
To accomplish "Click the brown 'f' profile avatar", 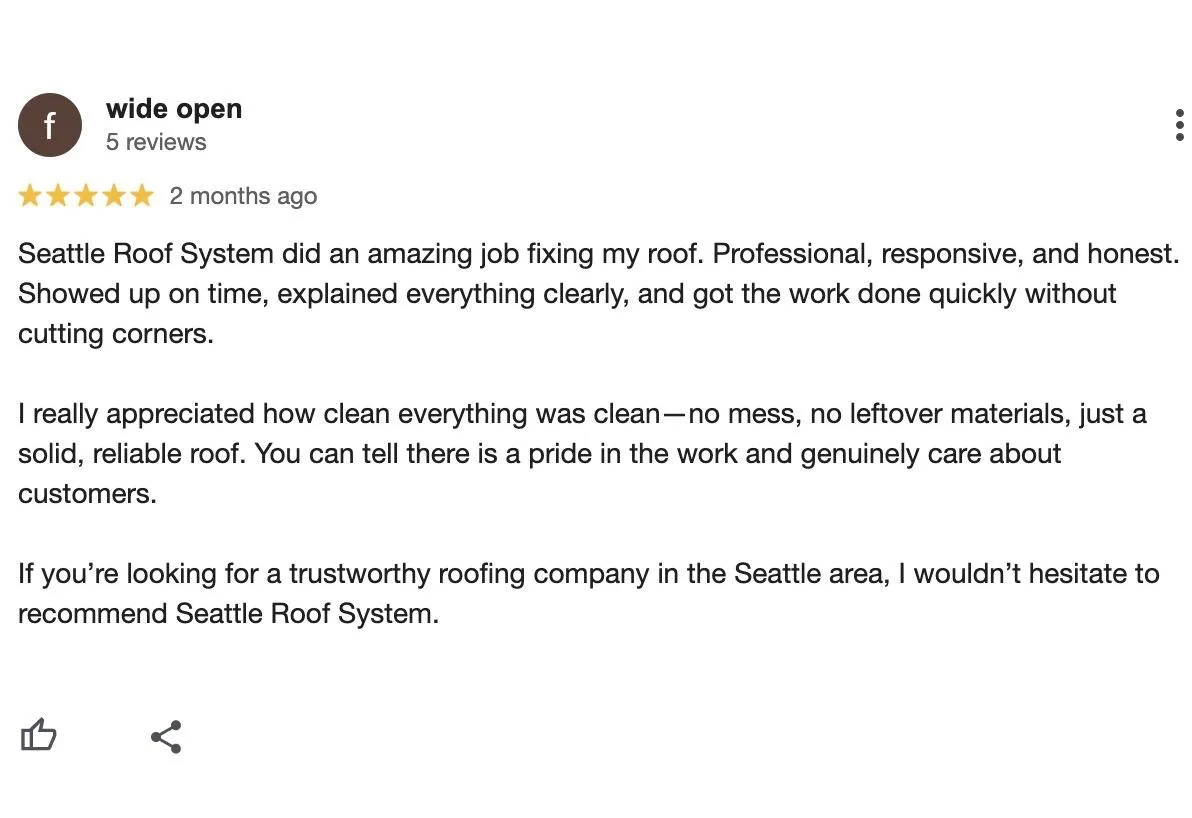I will click(50, 125).
